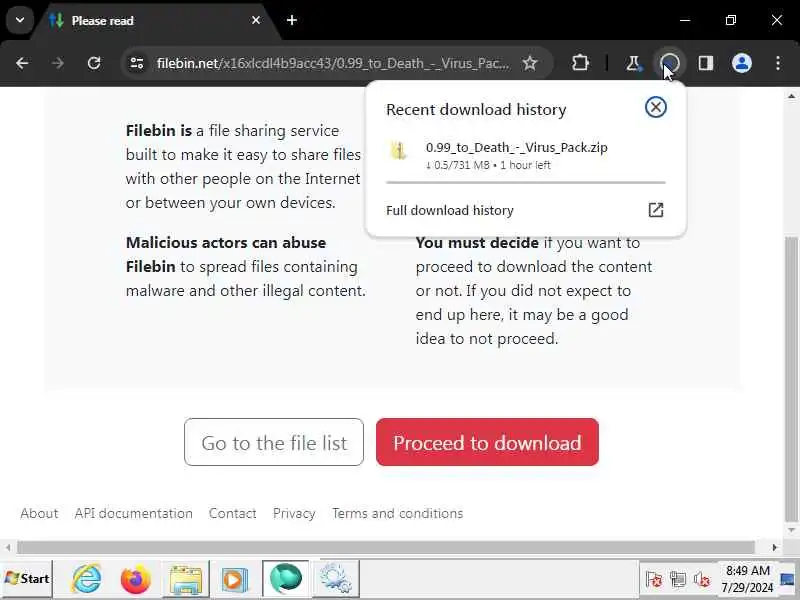Click the muted volume tray icon
The image size is (800, 600).
click(702, 579)
